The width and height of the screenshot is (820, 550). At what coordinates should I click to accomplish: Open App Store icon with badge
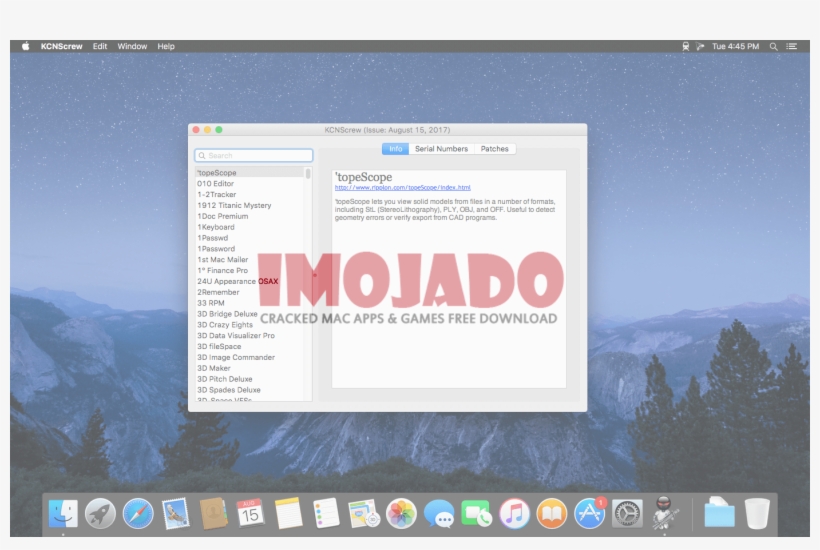590,513
